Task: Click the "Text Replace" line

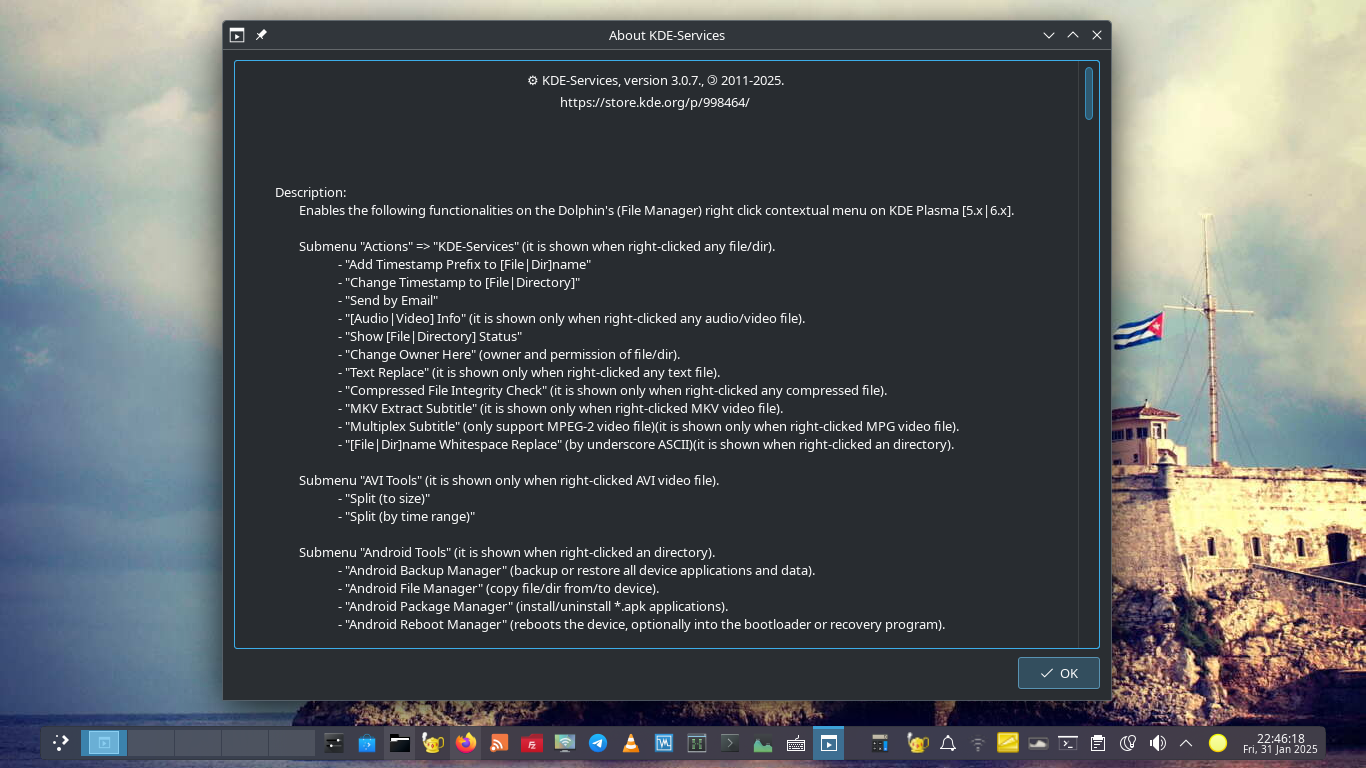Action: click(x=529, y=372)
